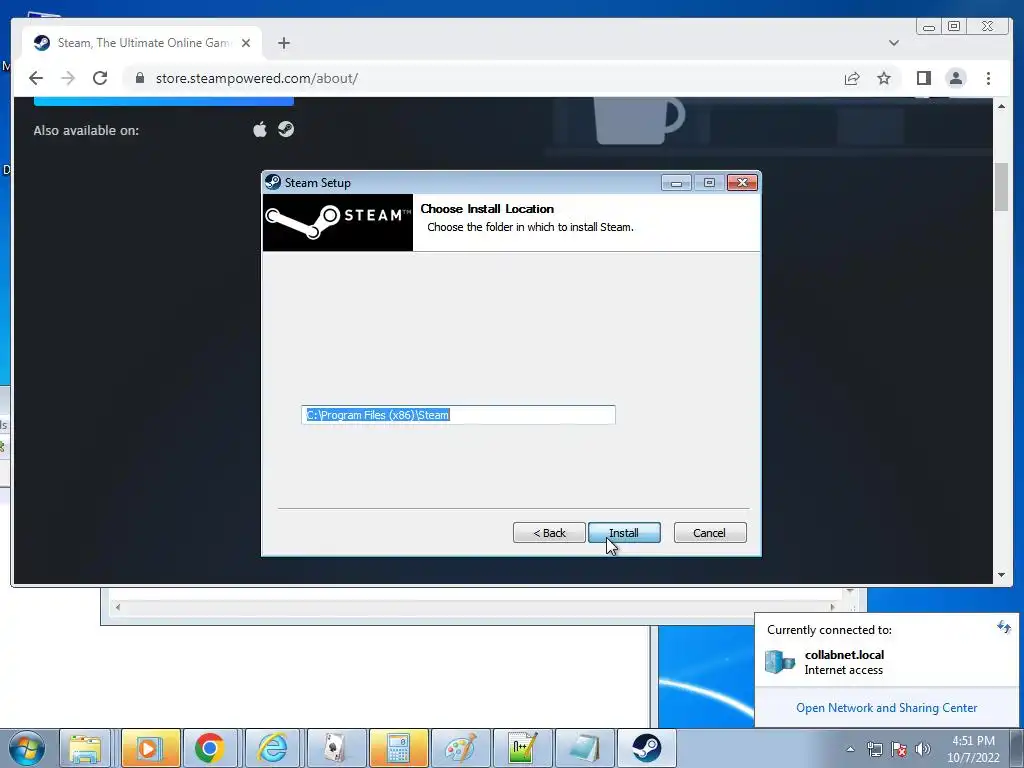Click page scrollbar down arrow
This screenshot has width=1024, height=768.
[x=1001, y=575]
